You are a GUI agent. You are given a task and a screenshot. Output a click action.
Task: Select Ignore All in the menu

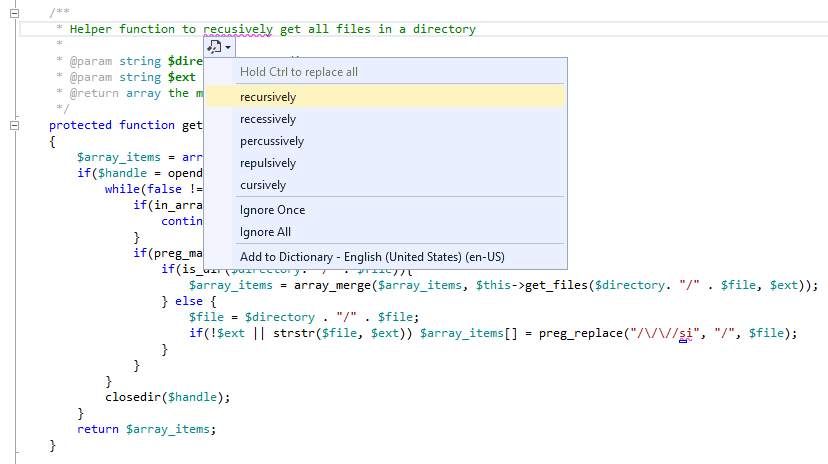click(x=385, y=232)
